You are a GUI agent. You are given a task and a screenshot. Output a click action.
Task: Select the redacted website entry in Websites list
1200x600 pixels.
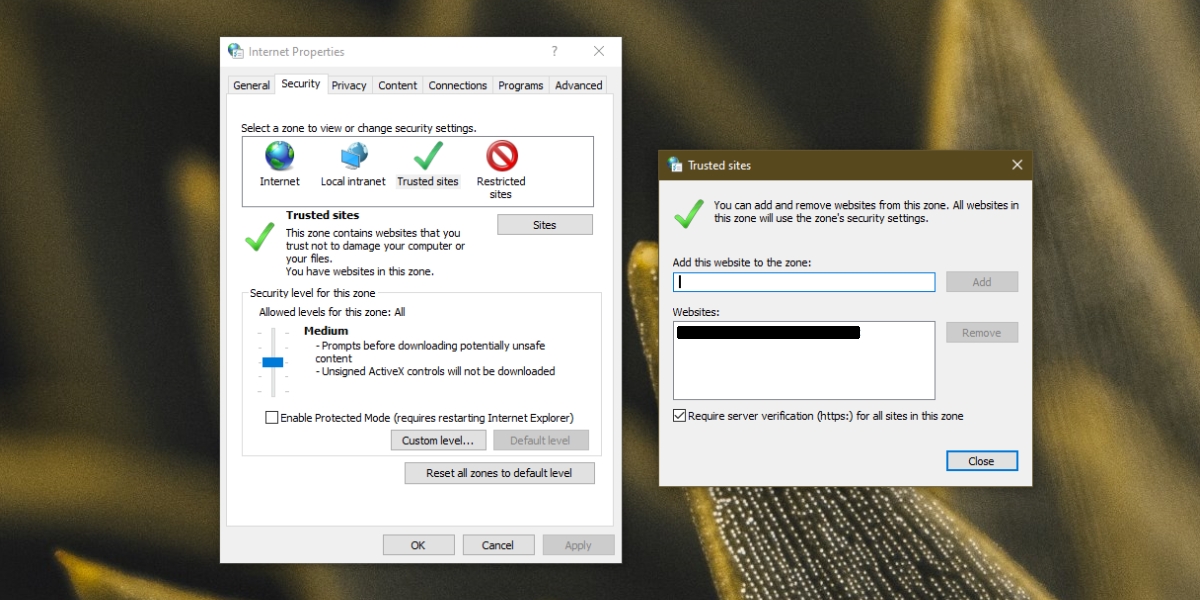[768, 332]
